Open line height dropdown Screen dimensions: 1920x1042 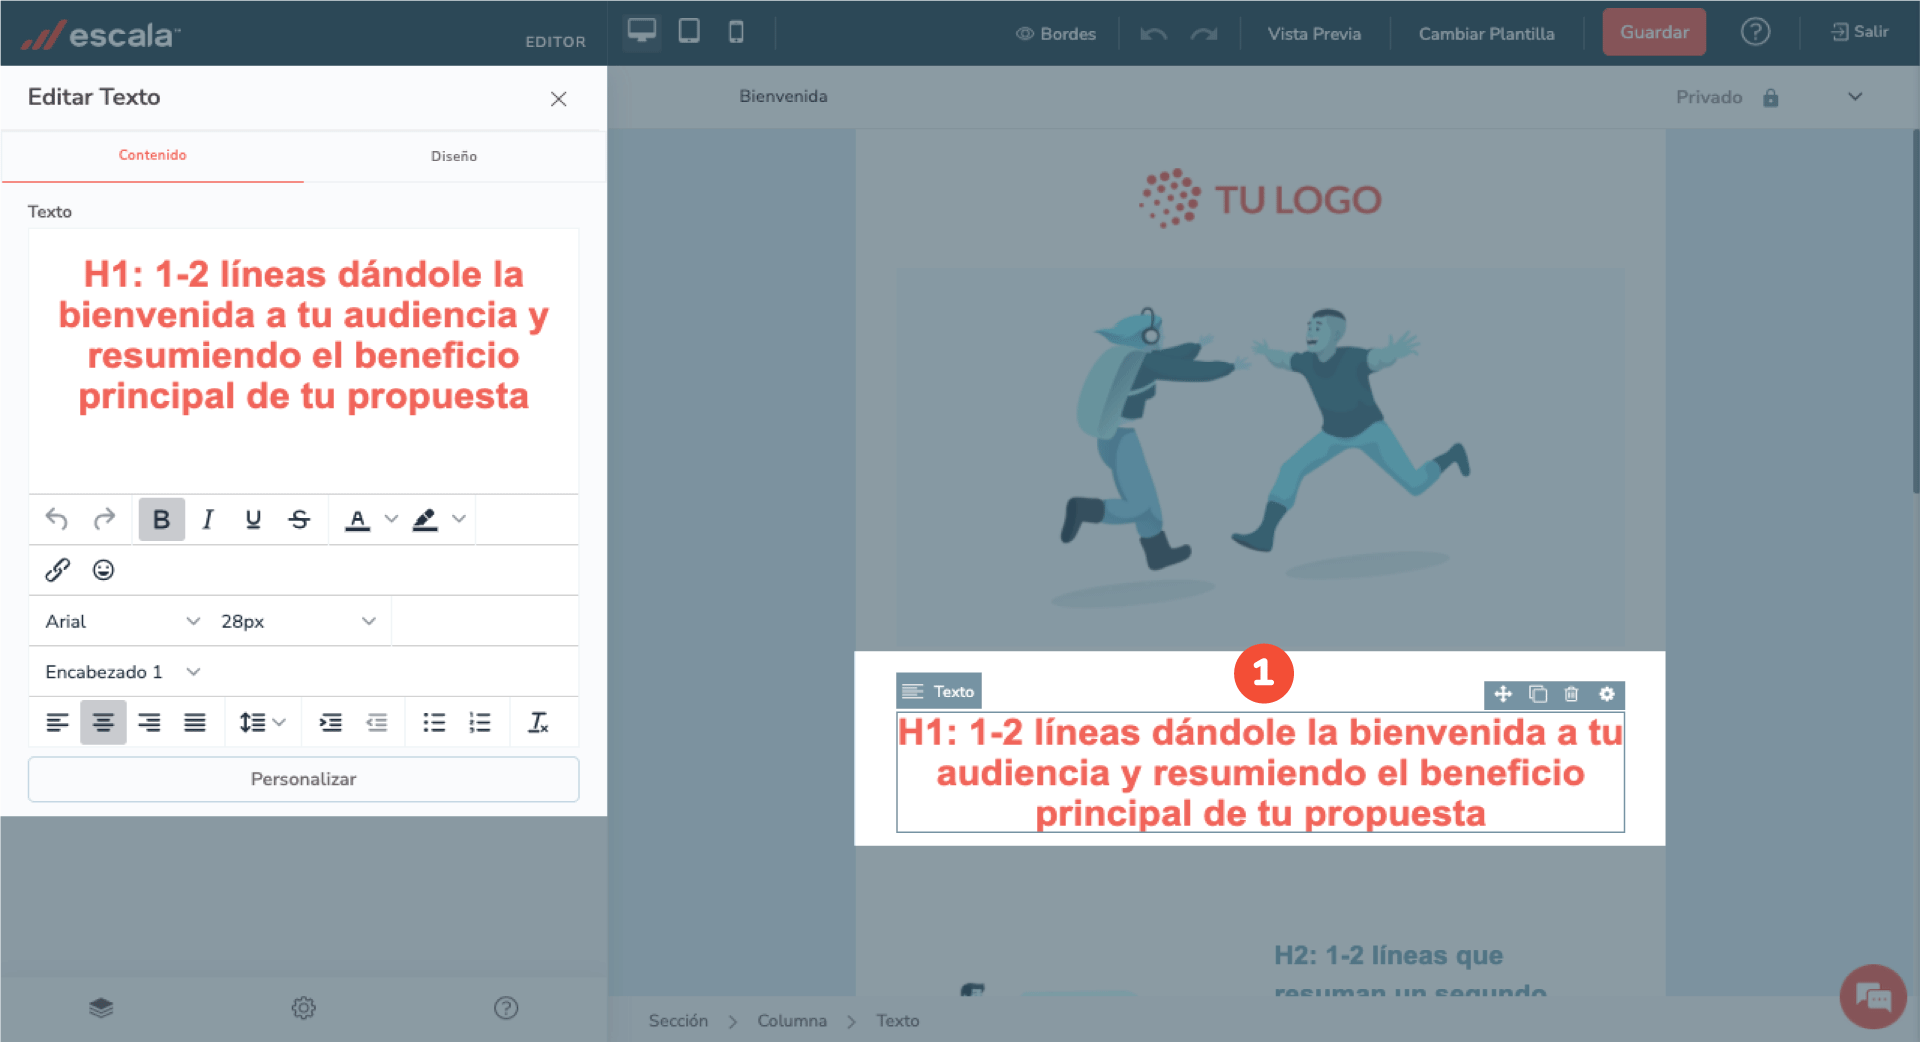coord(262,722)
